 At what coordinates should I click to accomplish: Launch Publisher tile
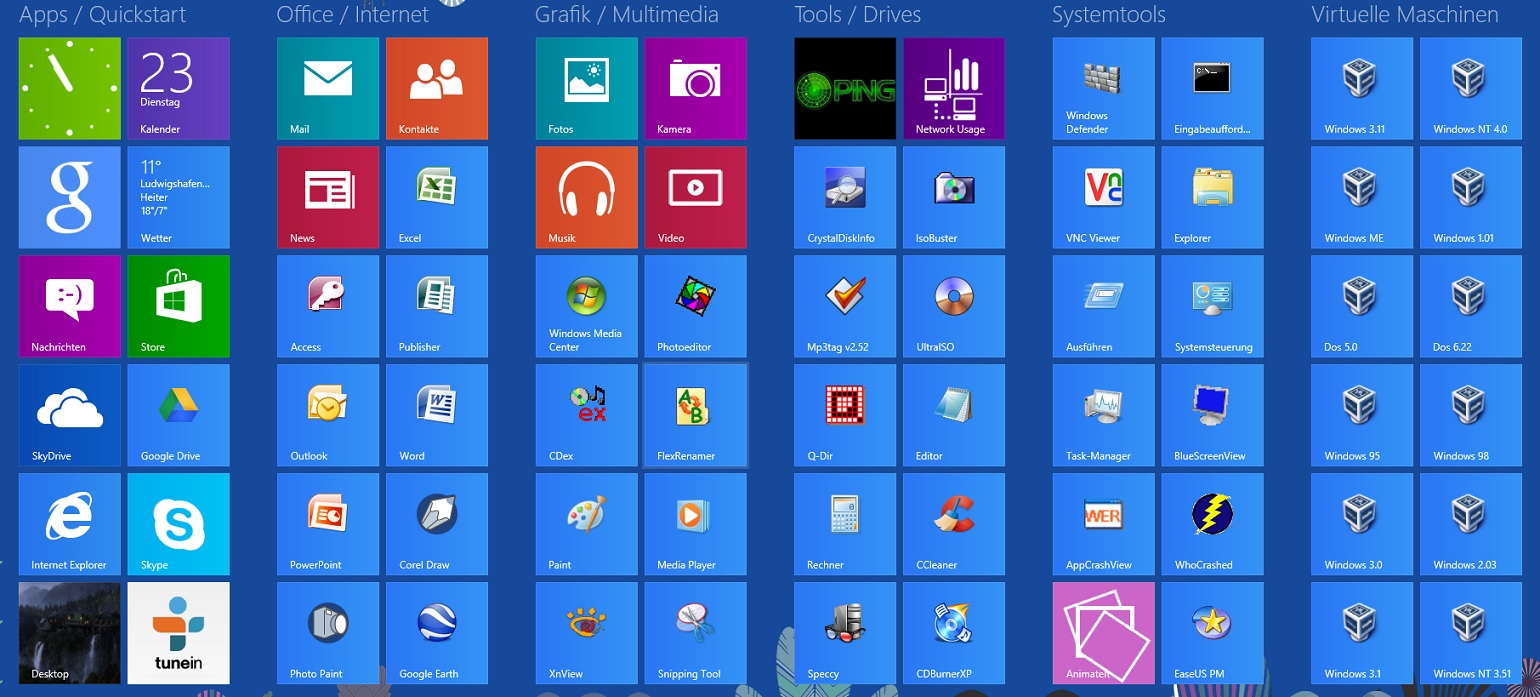pyautogui.click(x=437, y=306)
